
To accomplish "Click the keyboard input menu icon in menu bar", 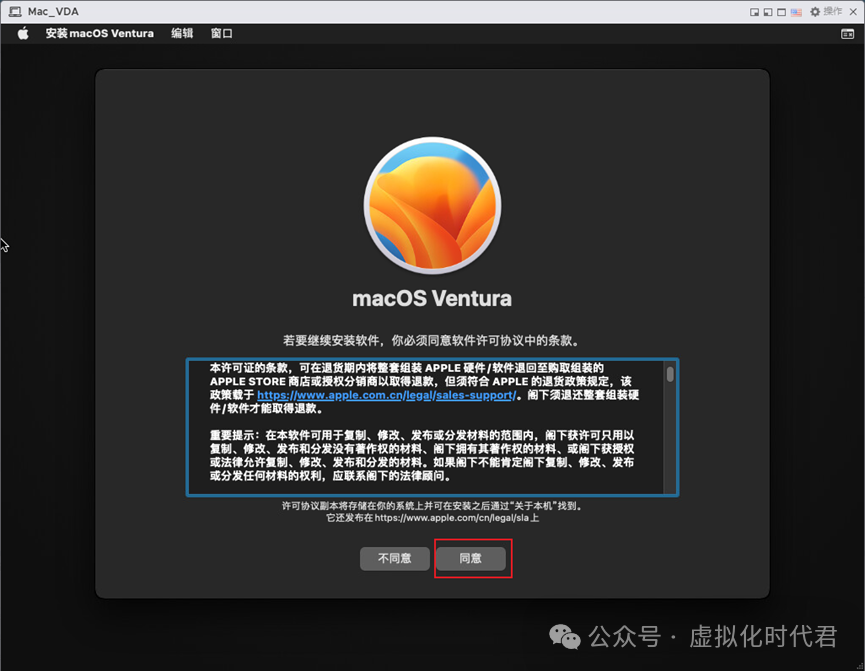I will pyautogui.click(x=847, y=34).
